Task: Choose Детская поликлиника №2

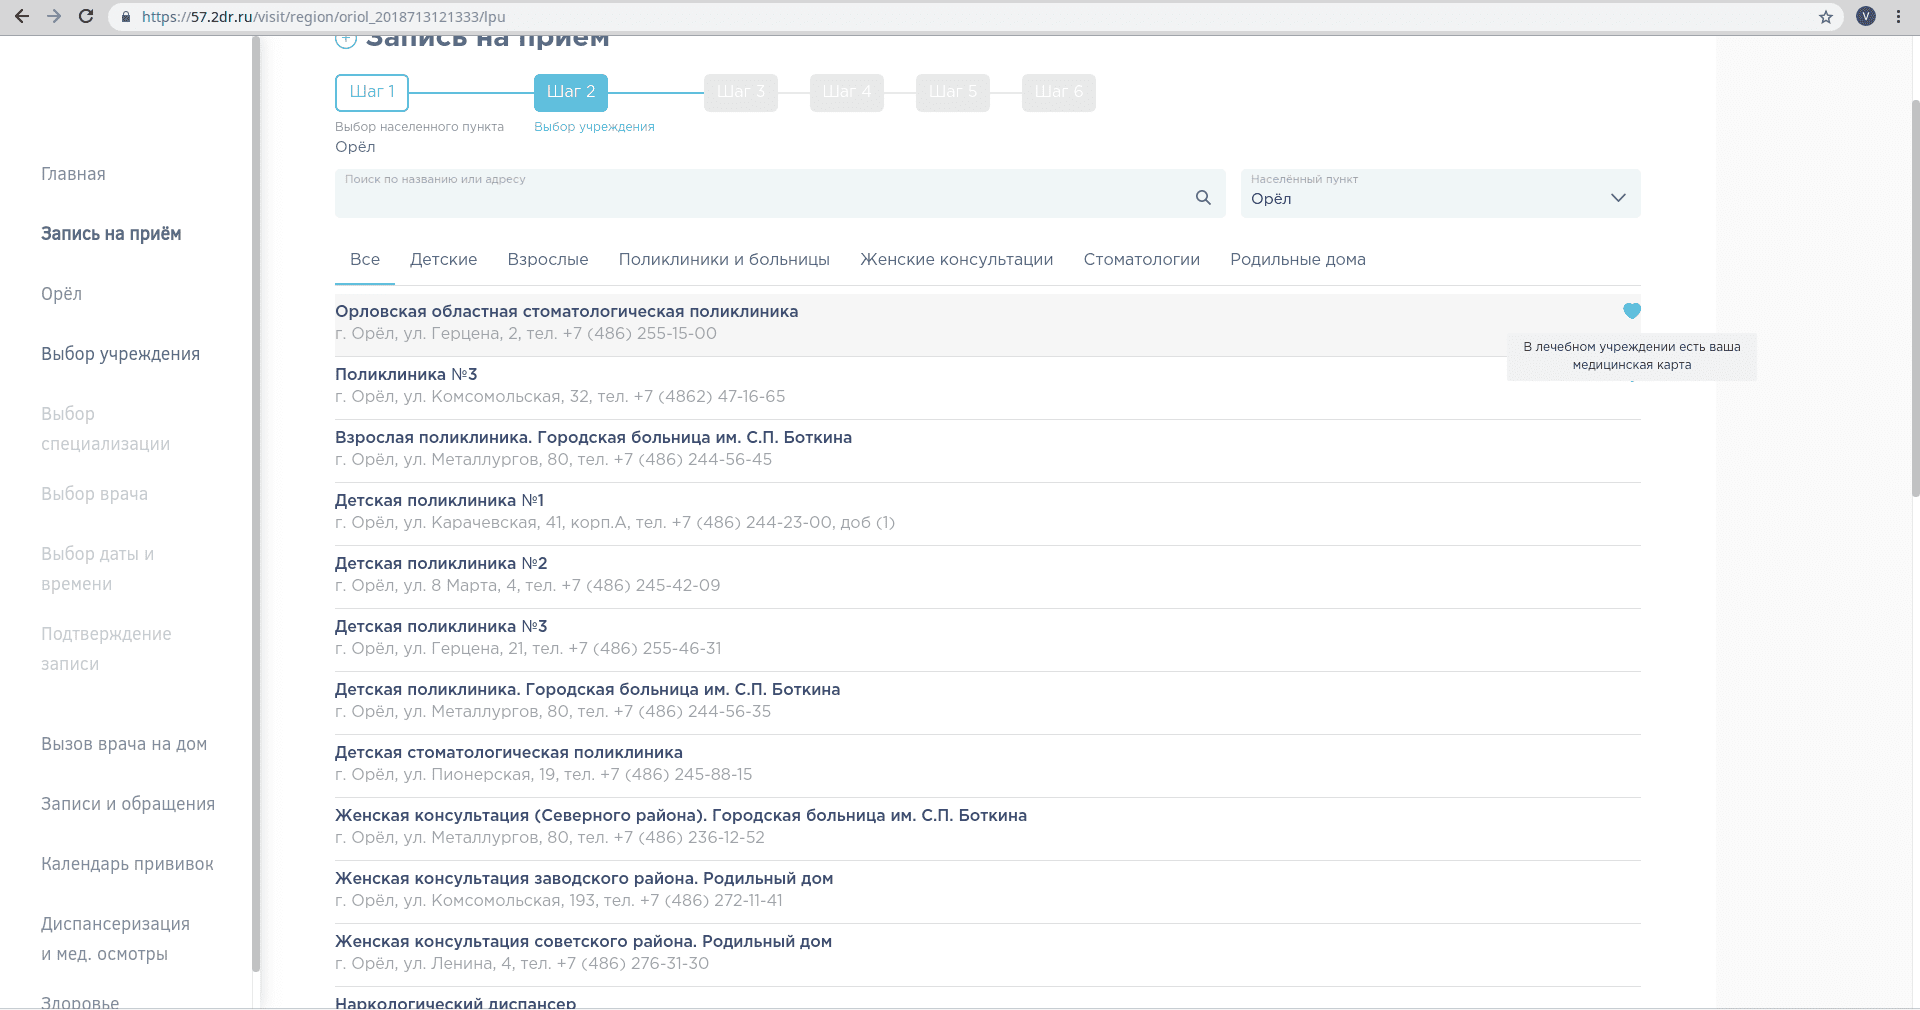Action: [x=441, y=564]
